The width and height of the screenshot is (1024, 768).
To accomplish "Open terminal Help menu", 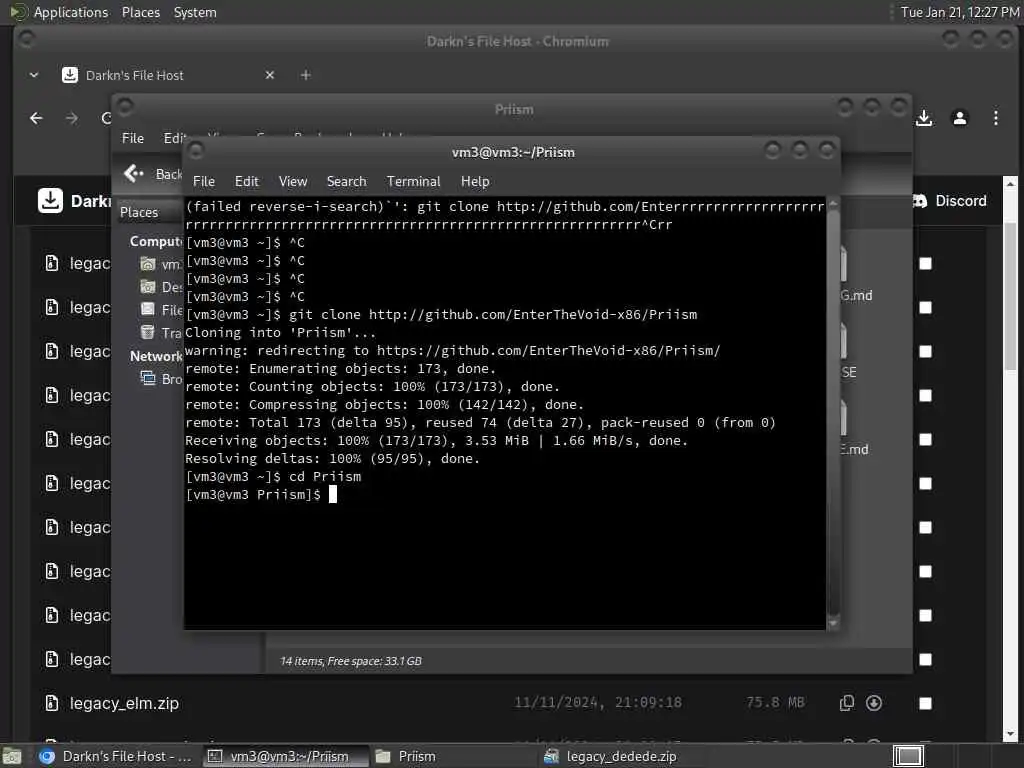I will click(x=475, y=181).
